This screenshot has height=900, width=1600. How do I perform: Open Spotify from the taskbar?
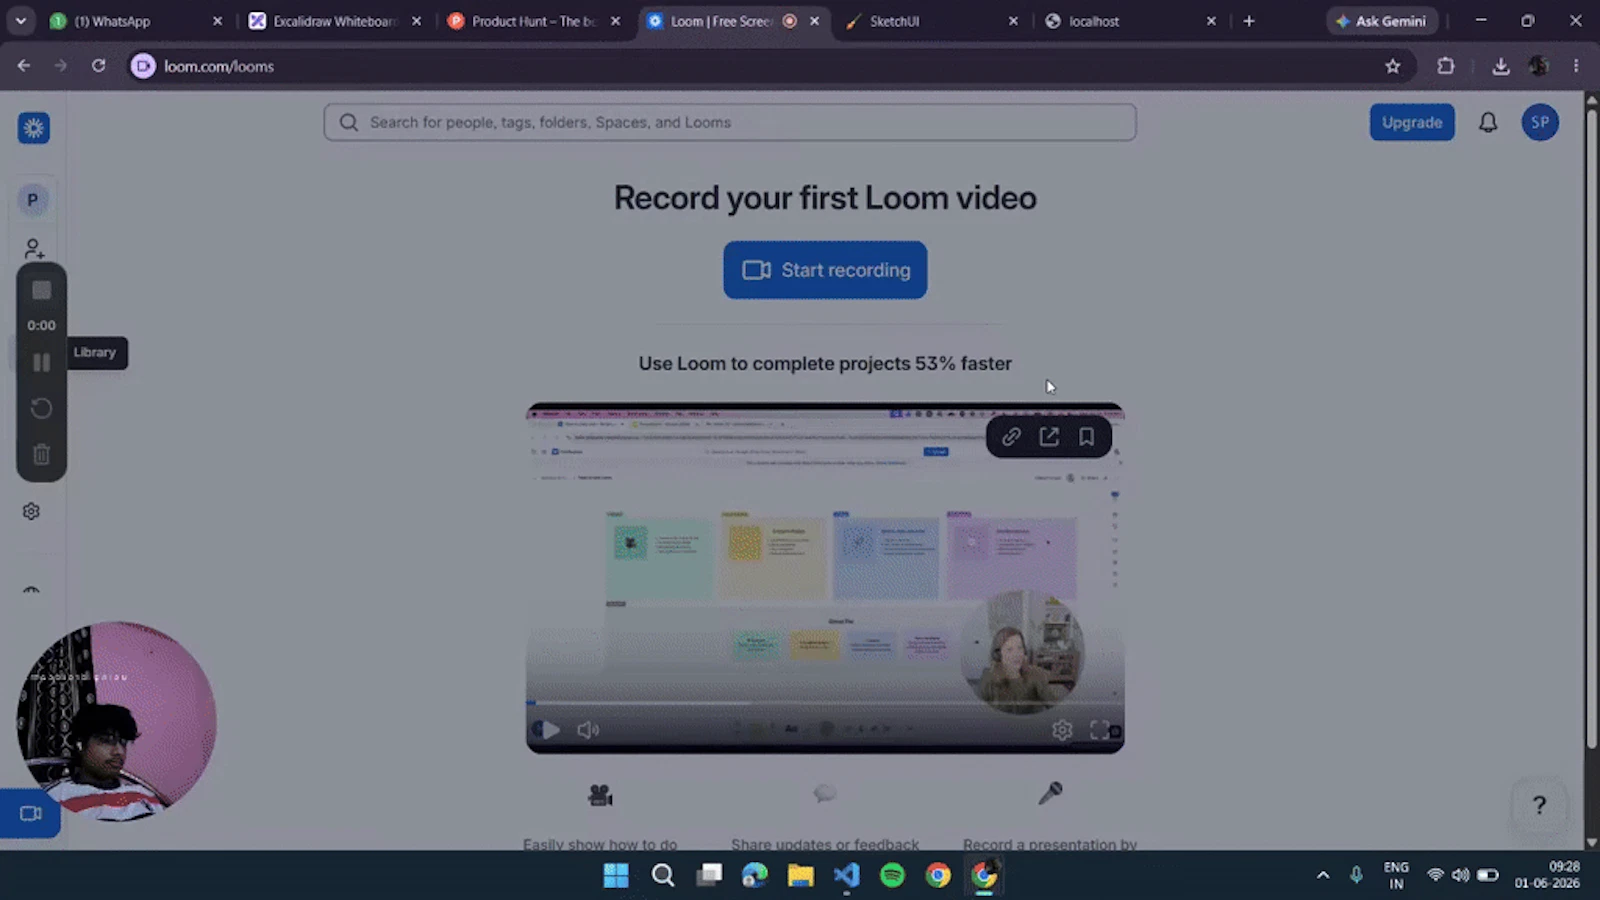click(892, 876)
